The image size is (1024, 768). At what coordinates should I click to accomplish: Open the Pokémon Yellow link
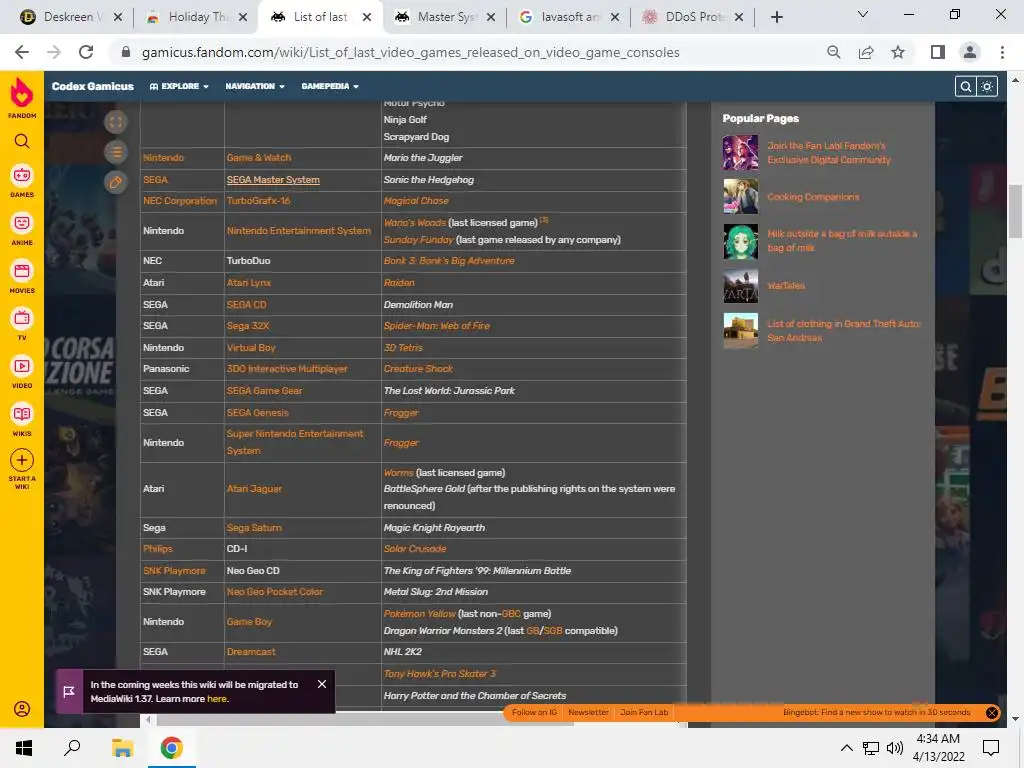[x=419, y=614]
